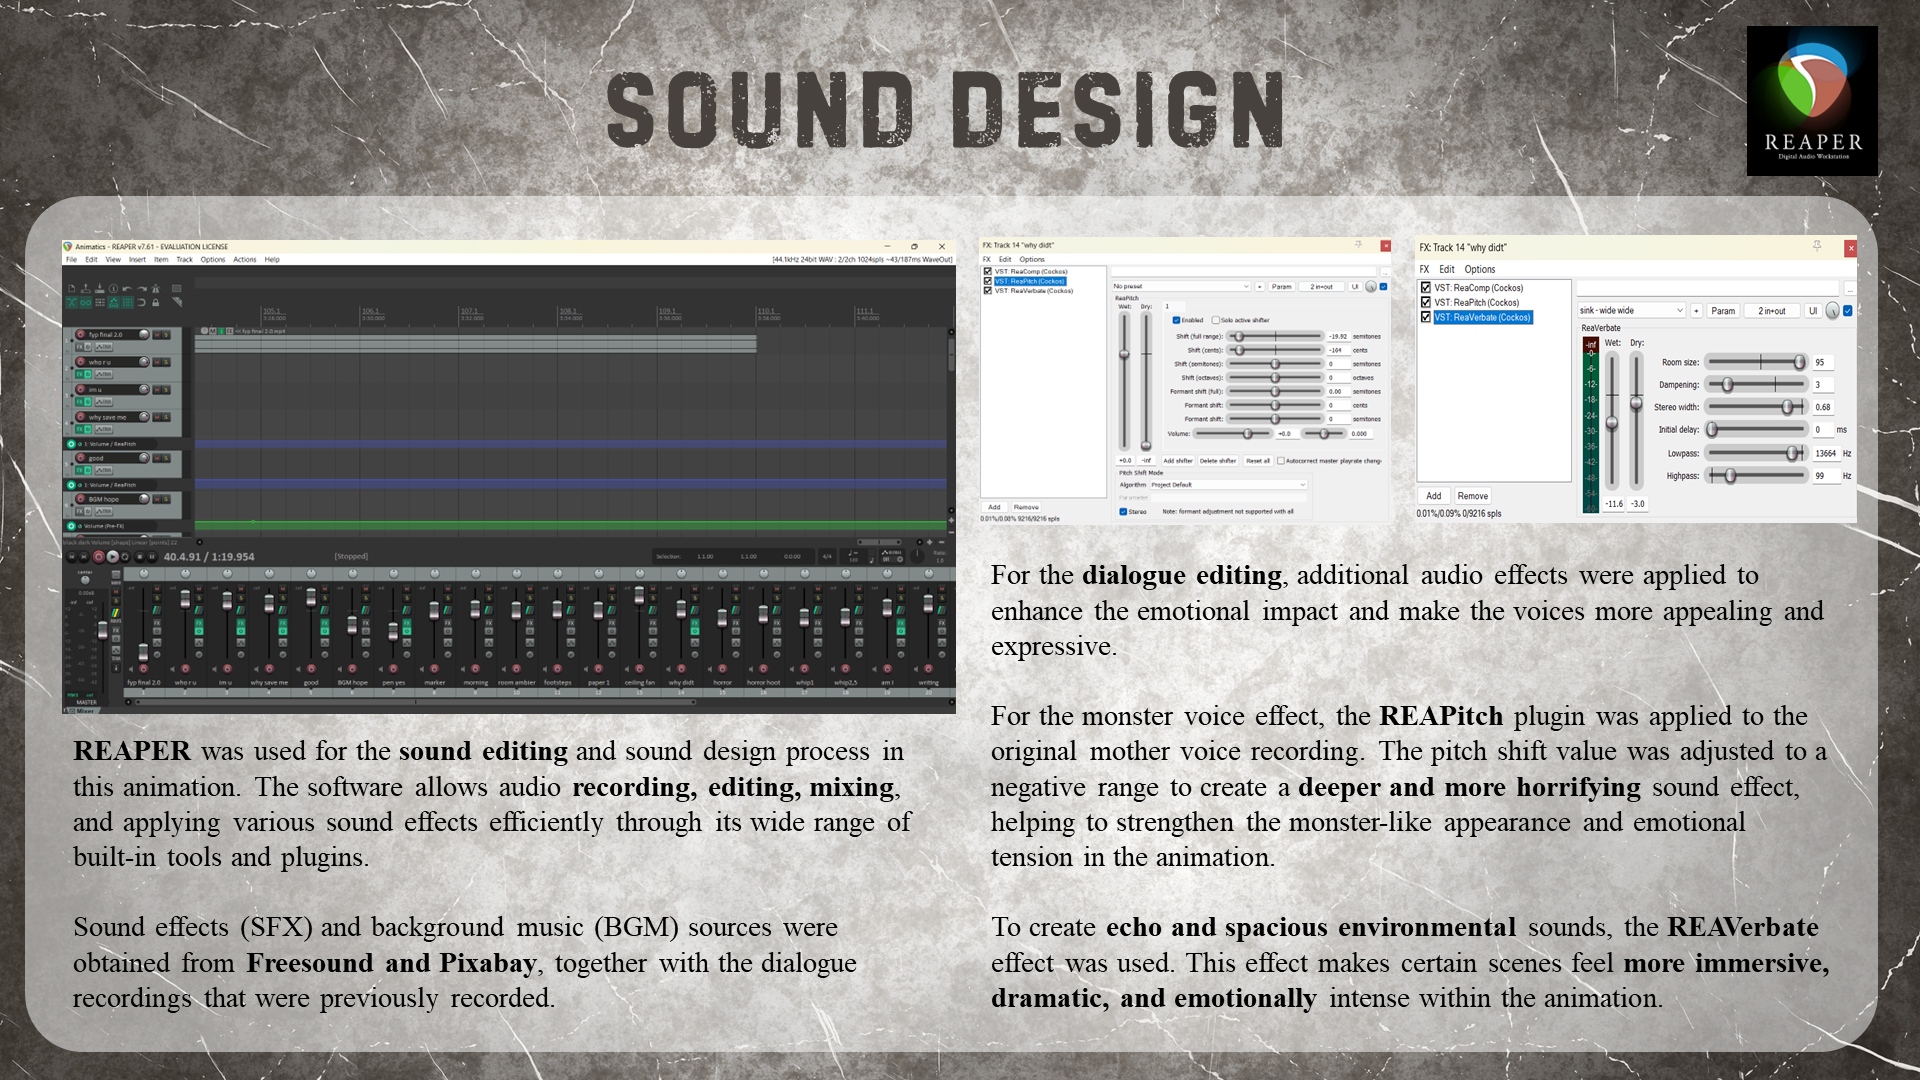Click the 'Dampening' slider in ReaVerbate
This screenshot has width=1920, height=1080.
[x=1757, y=384]
